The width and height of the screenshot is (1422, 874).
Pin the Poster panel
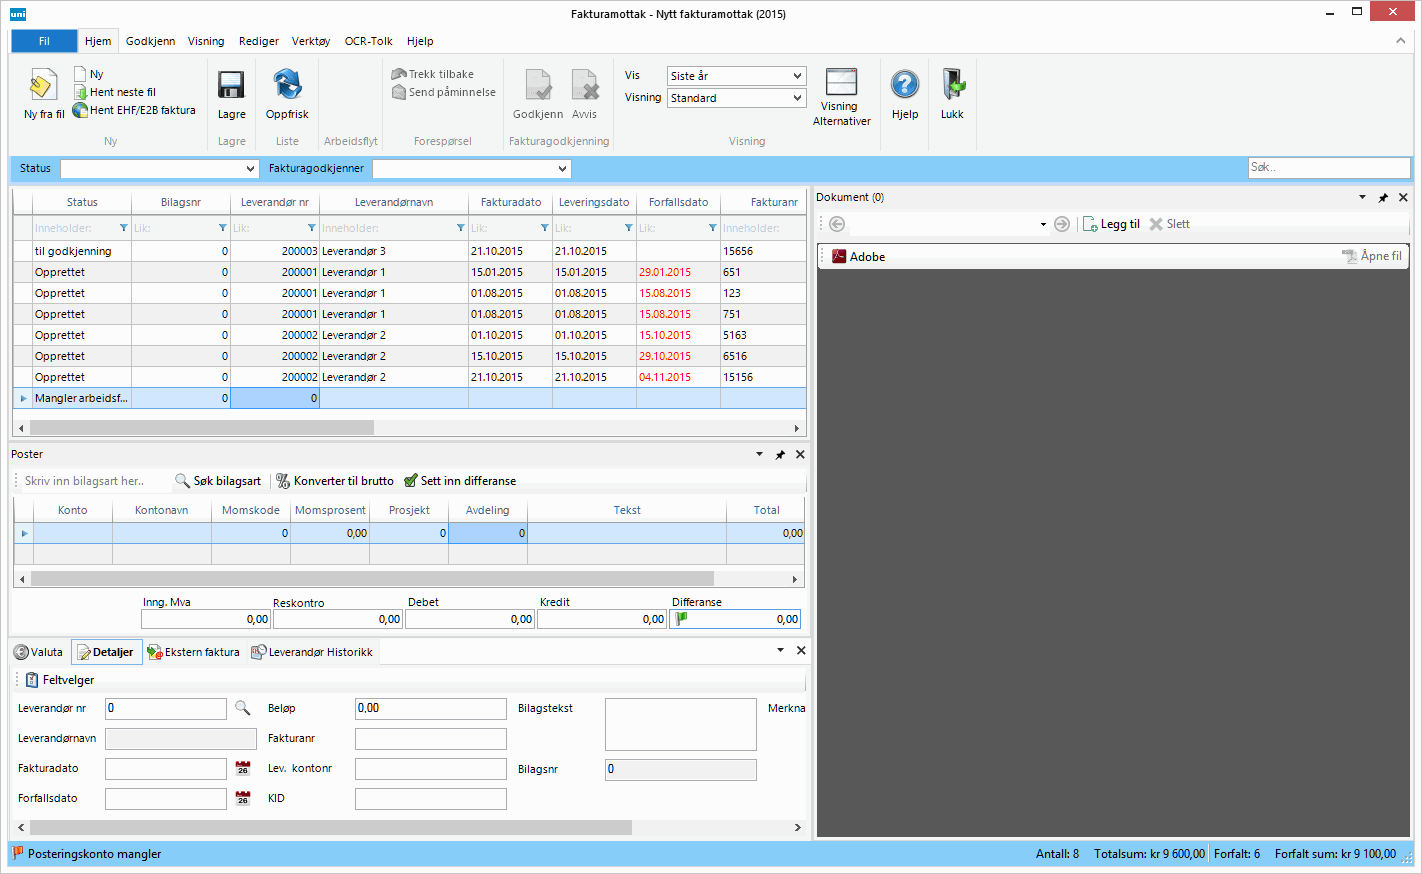[x=780, y=455]
